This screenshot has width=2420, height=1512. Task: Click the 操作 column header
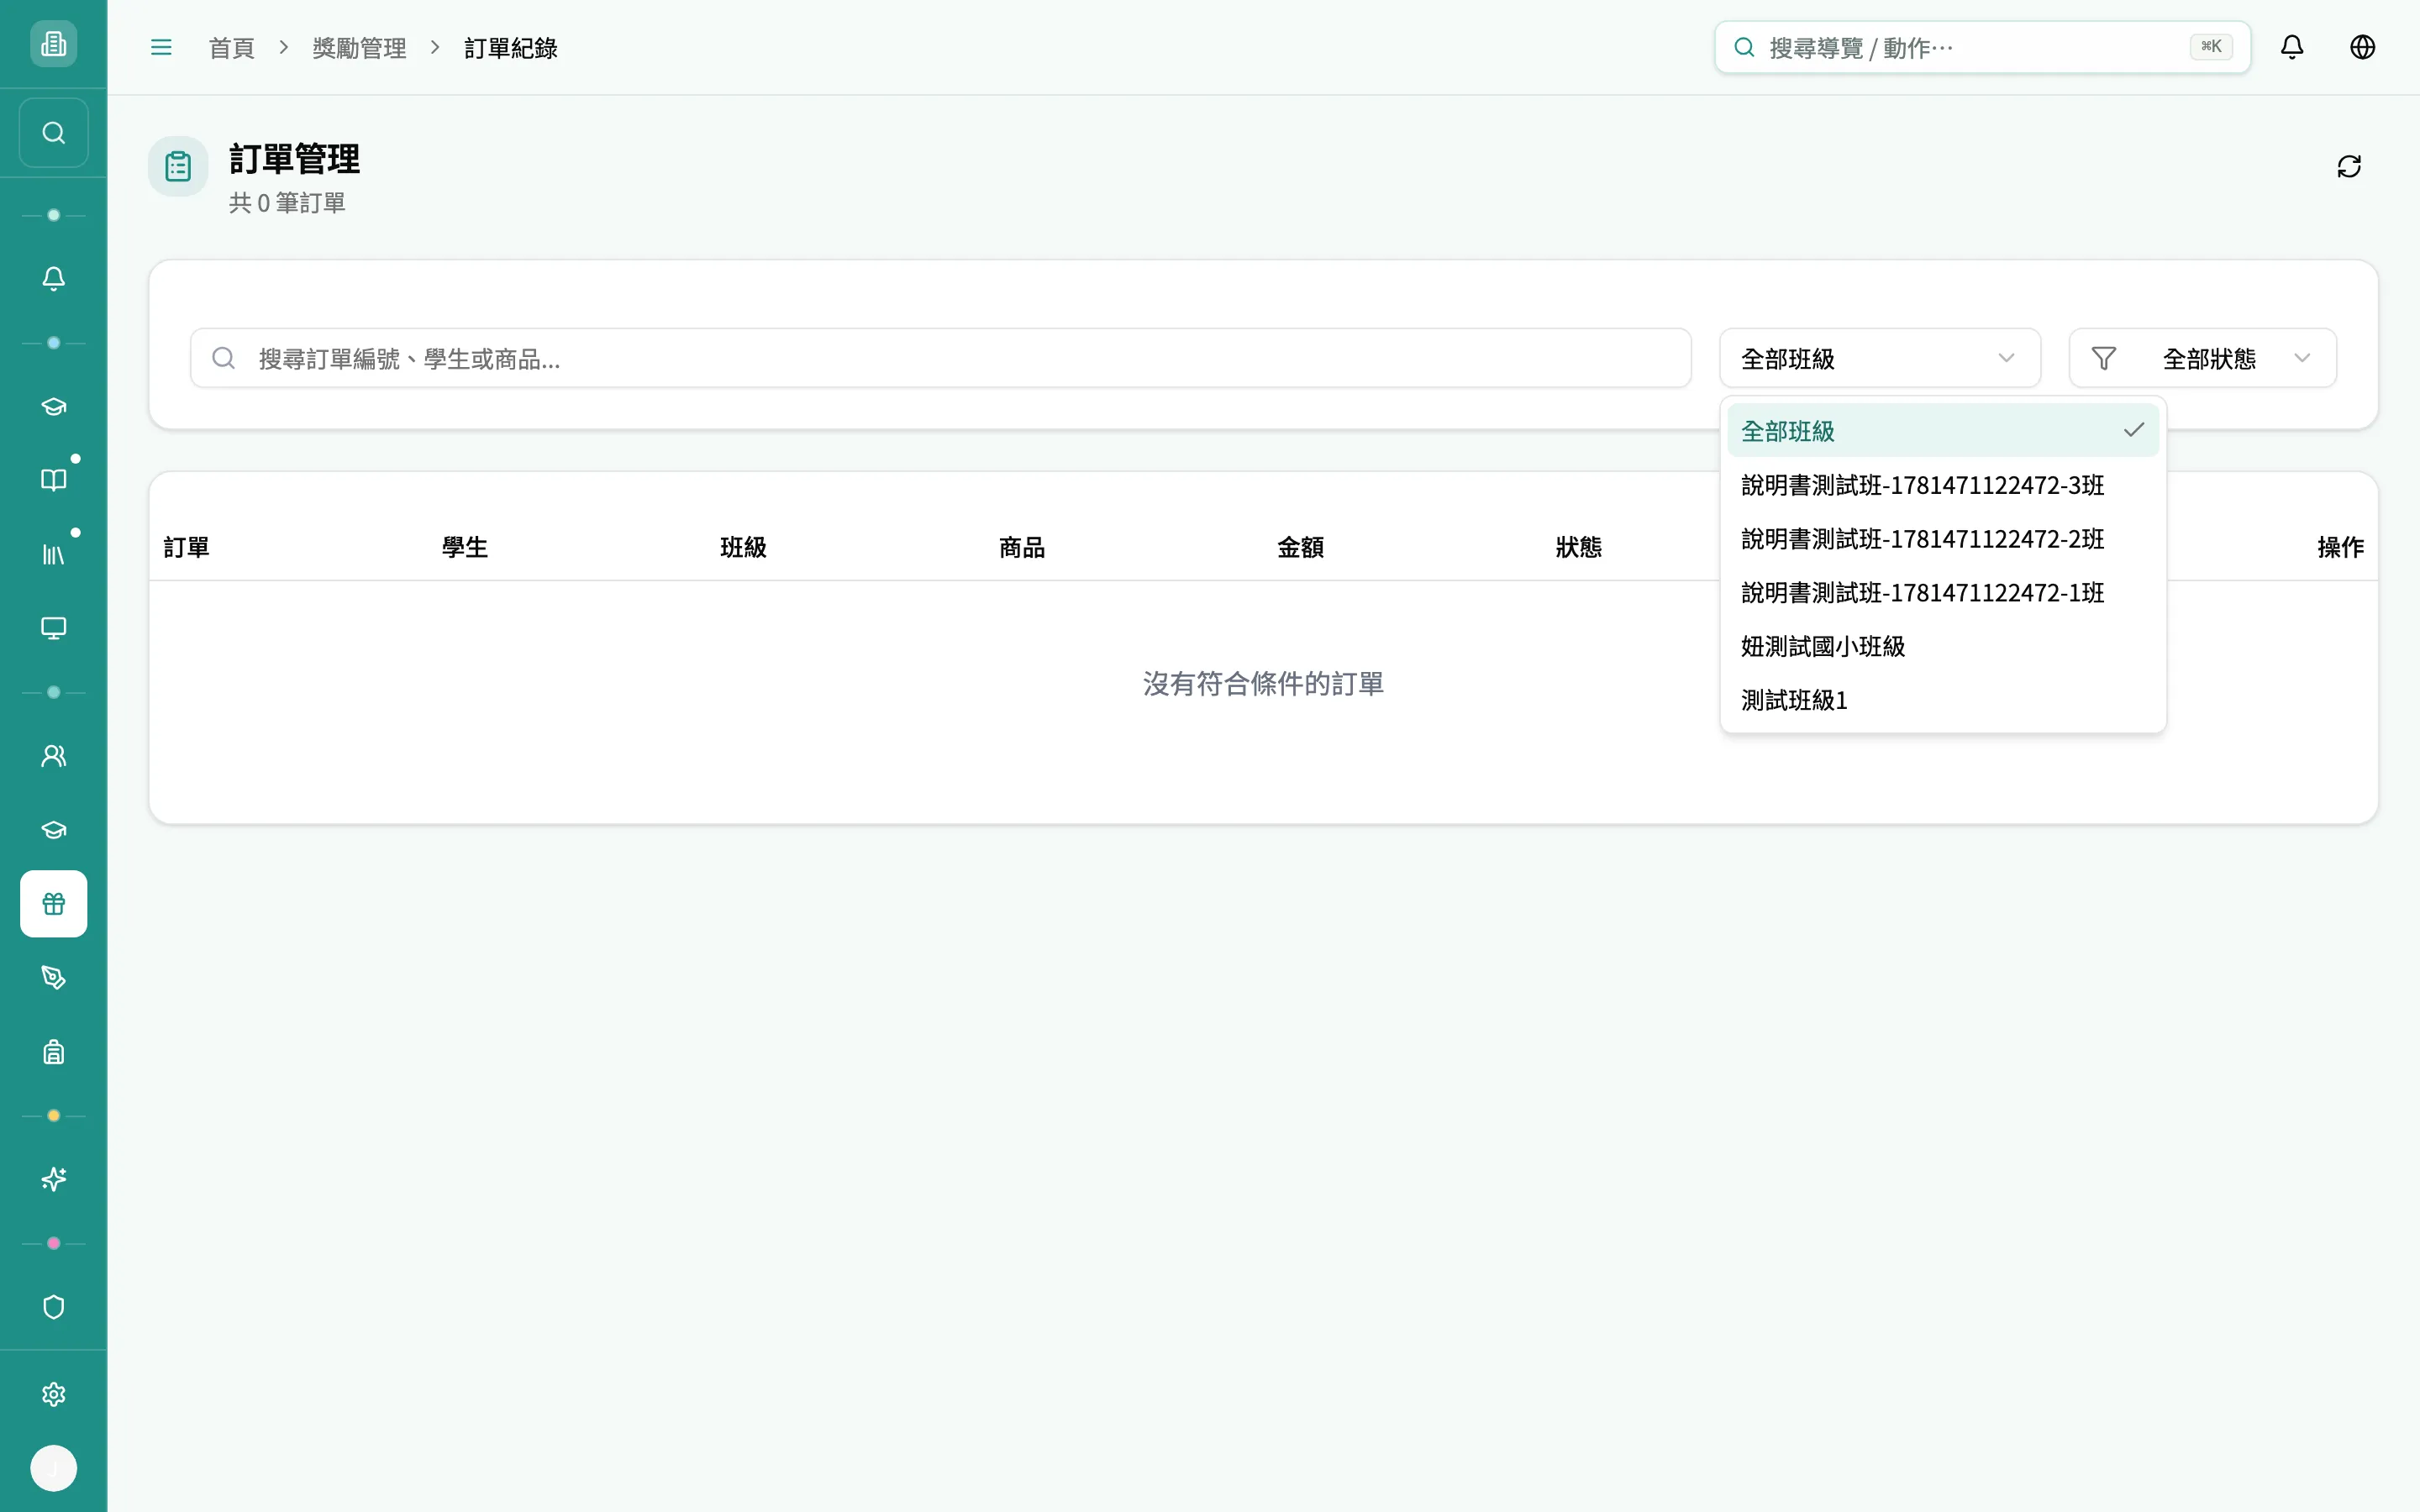click(2341, 547)
